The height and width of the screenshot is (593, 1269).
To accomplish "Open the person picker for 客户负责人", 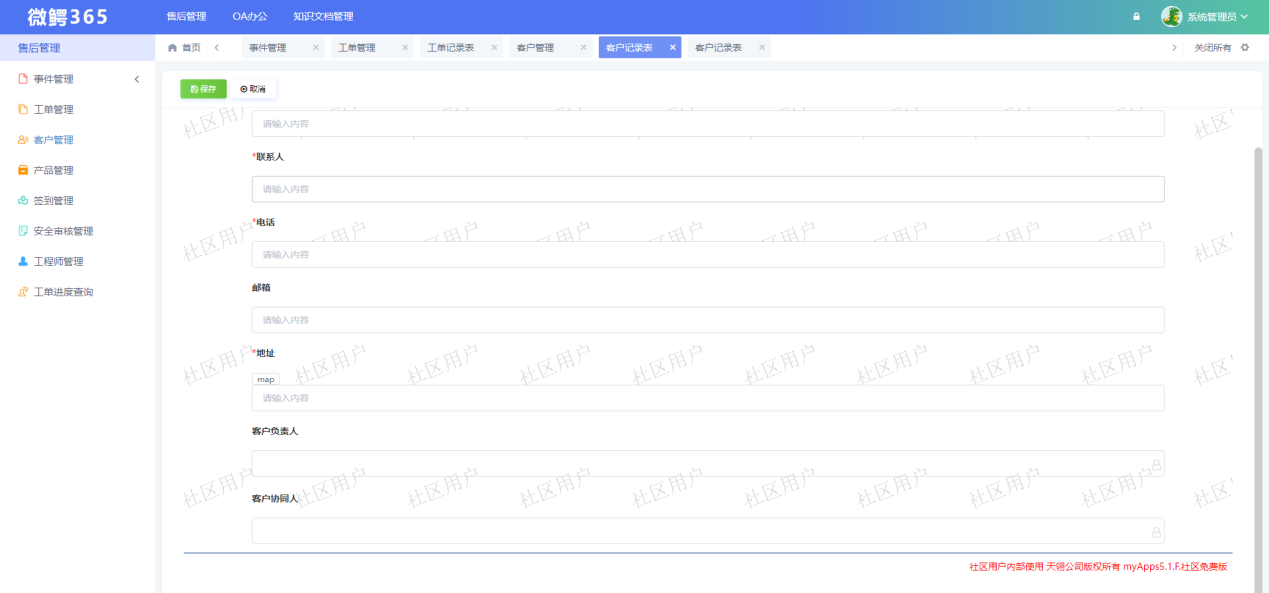I will (x=1155, y=463).
